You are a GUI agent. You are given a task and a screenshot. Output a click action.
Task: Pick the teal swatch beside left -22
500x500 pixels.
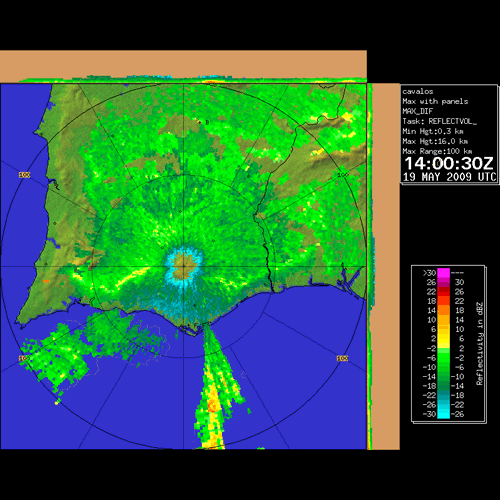point(443,395)
